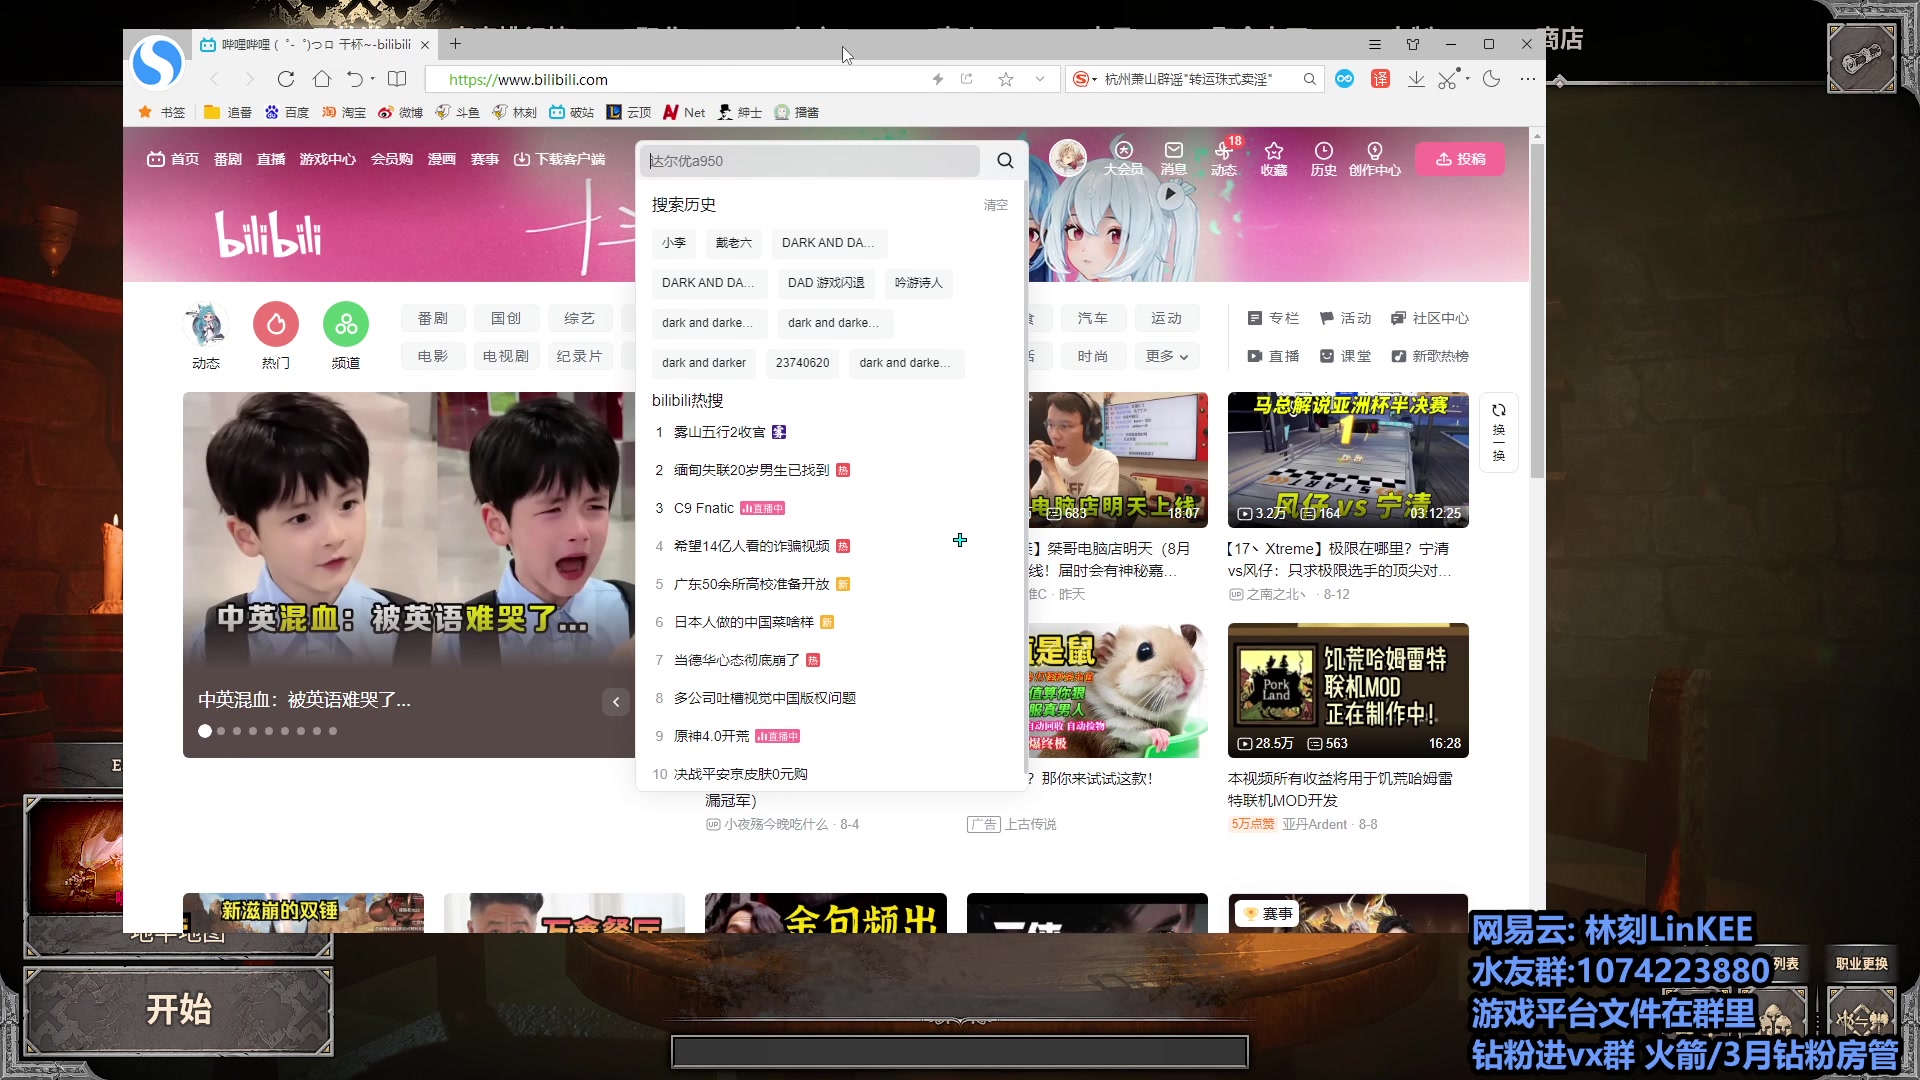Screen dimensions: 1920x1080
Task: Click 开始 button in game window
Action: tap(179, 1010)
